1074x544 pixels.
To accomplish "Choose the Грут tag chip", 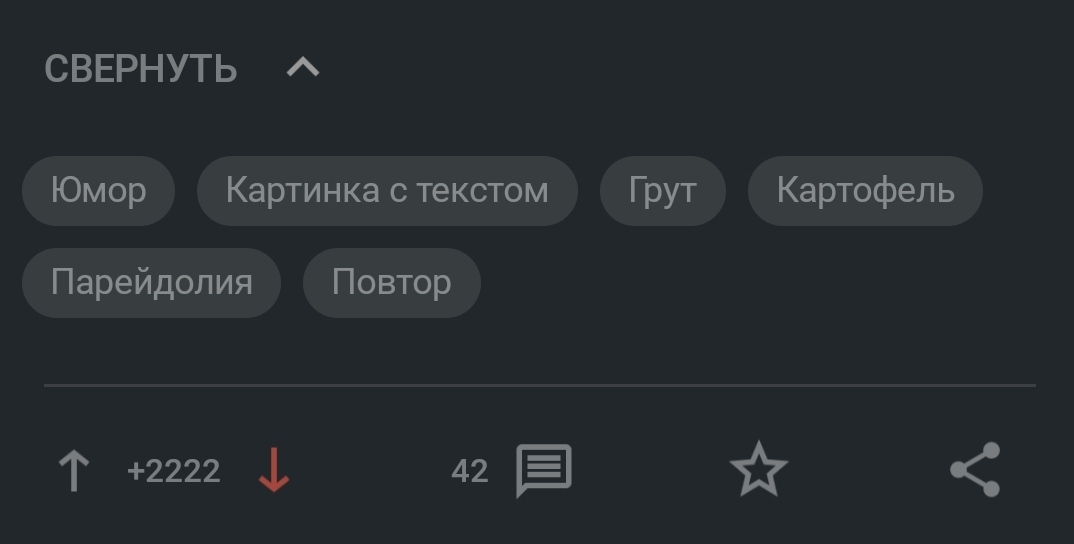I will point(662,190).
